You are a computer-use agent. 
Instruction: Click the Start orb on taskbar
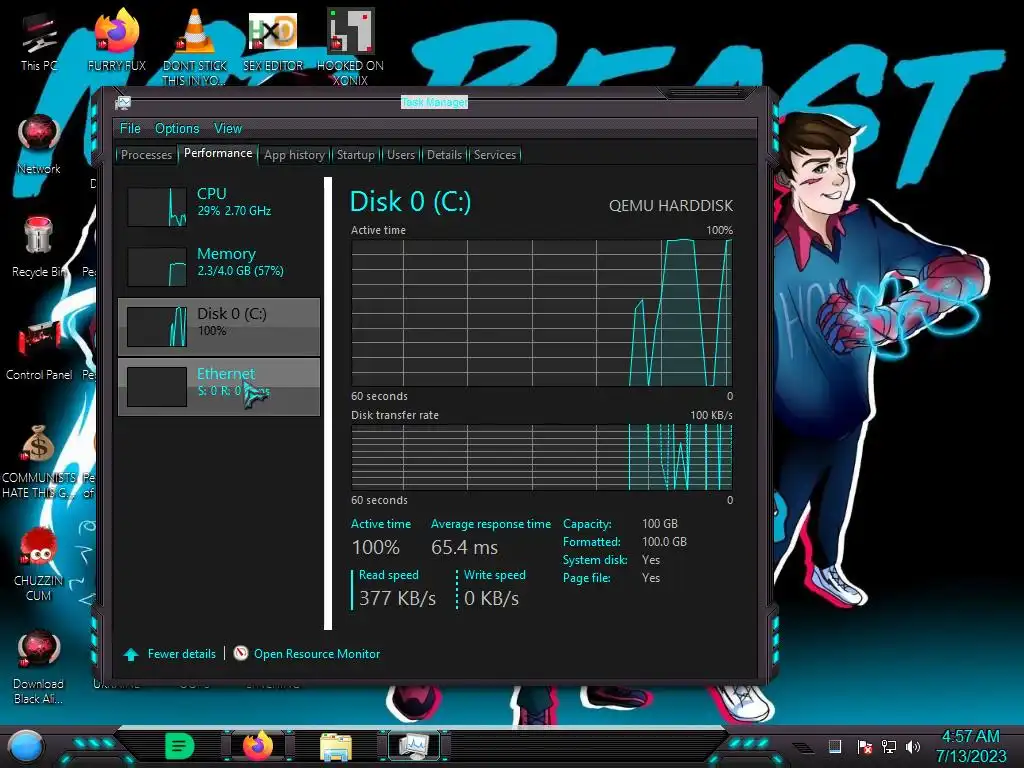(x=25, y=746)
